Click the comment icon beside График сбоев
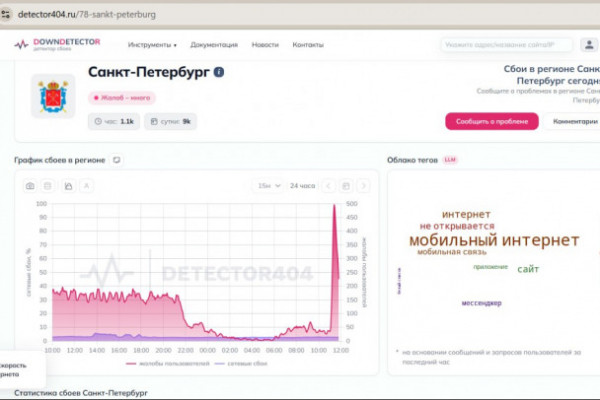 (x=117, y=160)
